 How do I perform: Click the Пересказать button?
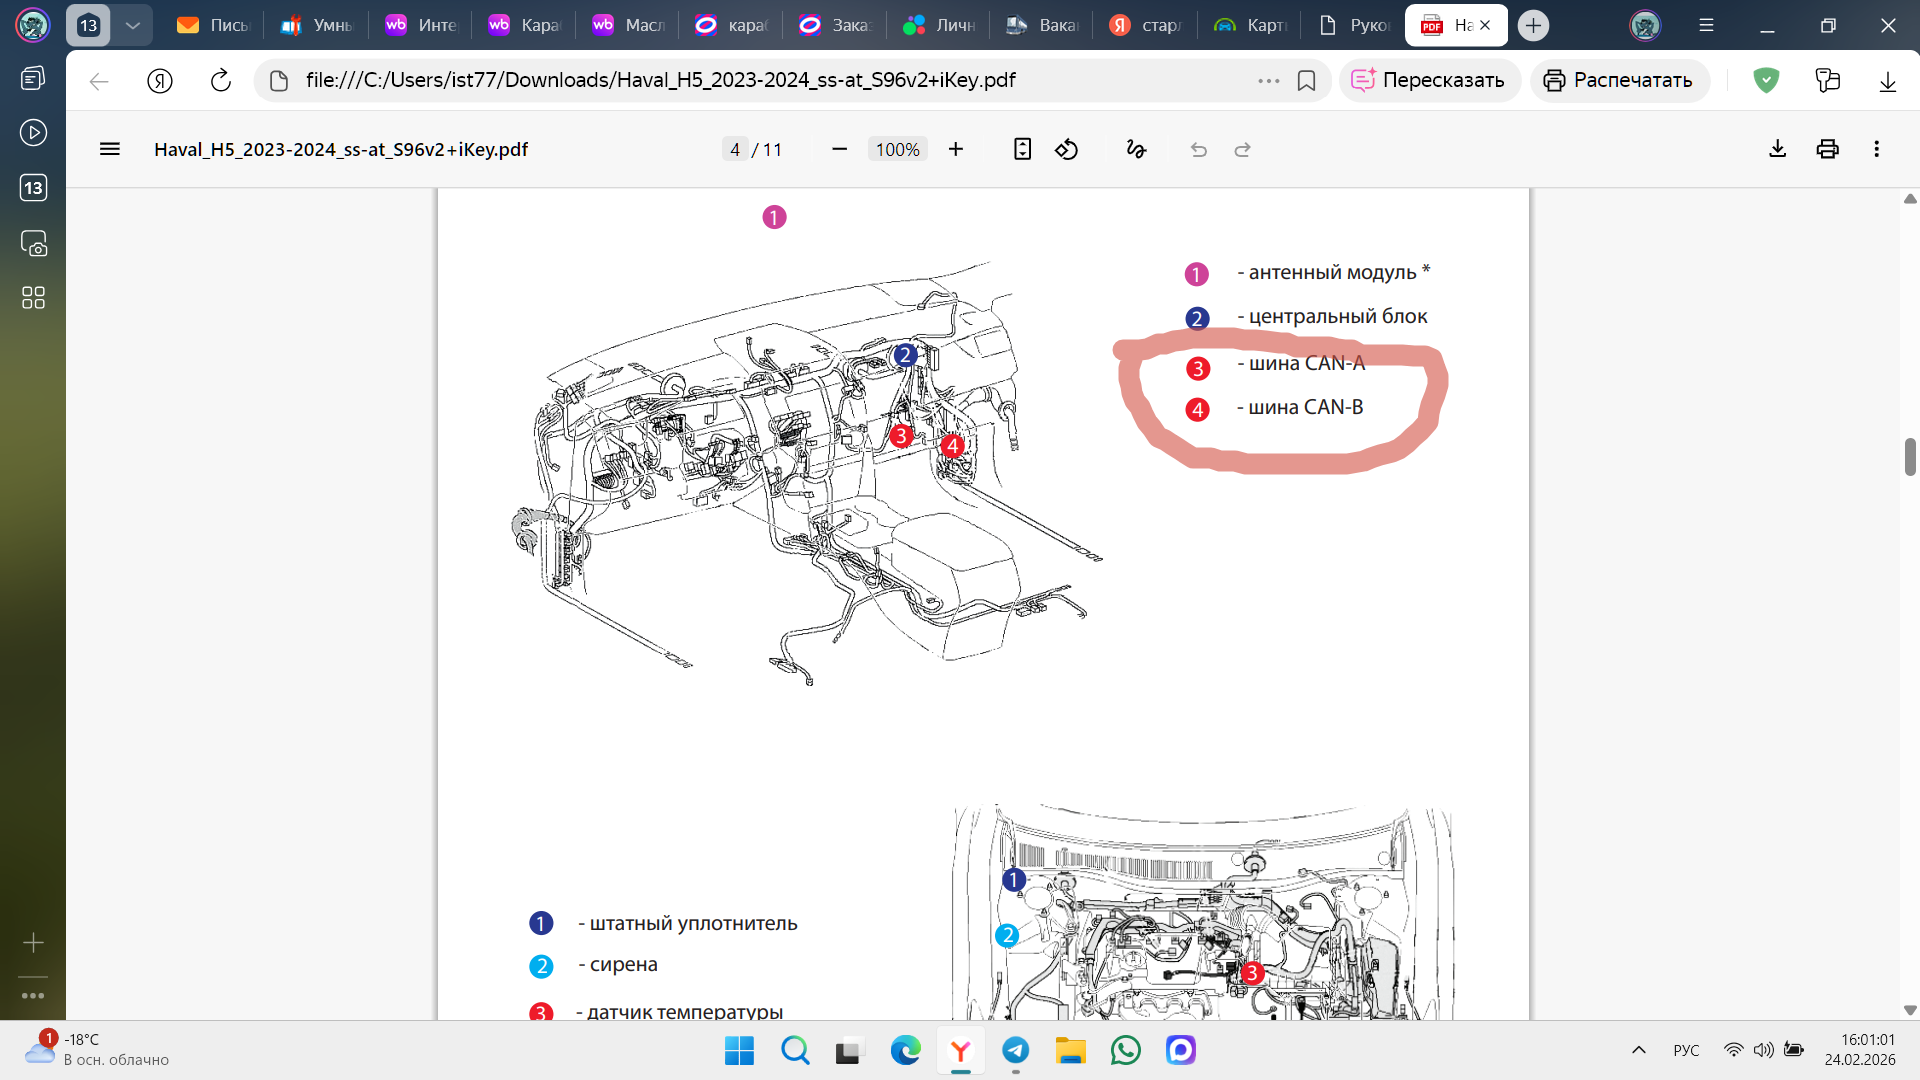tap(1429, 81)
